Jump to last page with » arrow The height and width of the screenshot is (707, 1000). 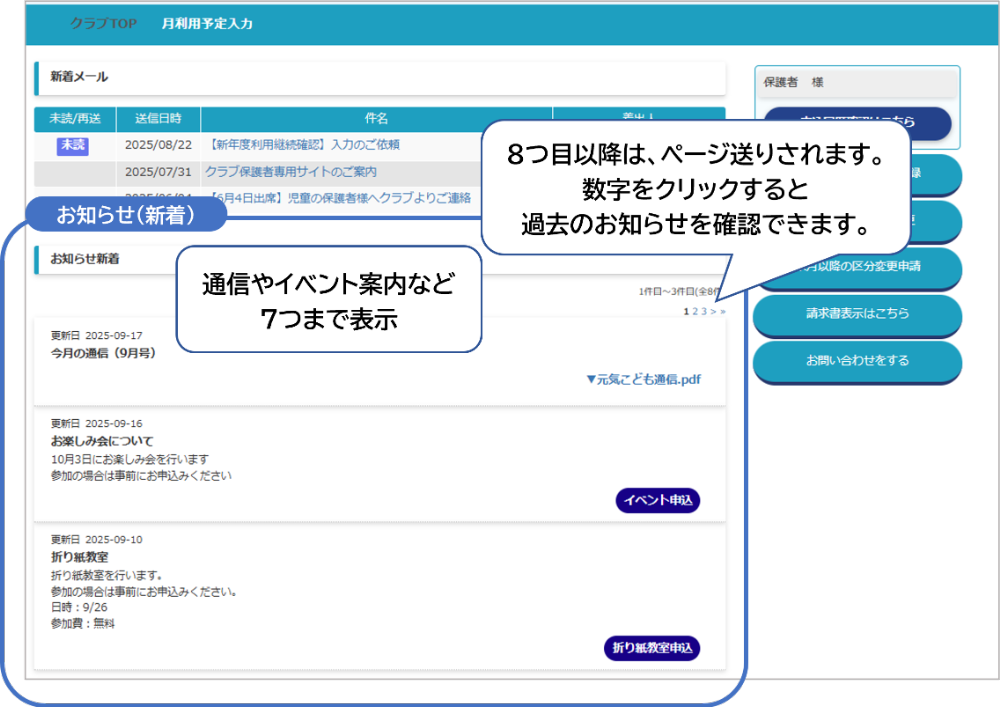[722, 312]
